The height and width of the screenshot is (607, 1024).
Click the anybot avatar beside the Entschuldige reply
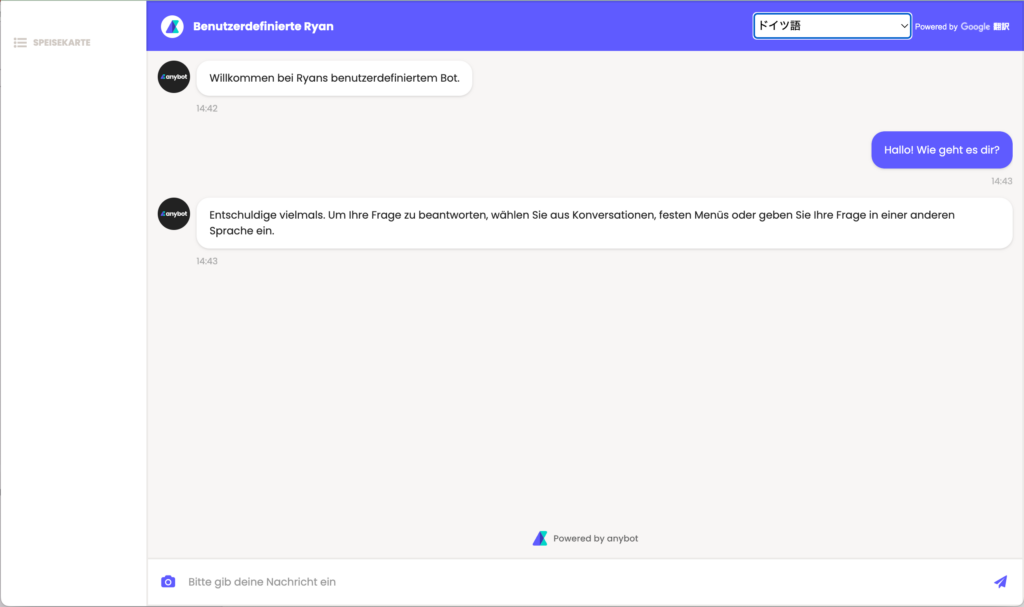[x=174, y=214]
